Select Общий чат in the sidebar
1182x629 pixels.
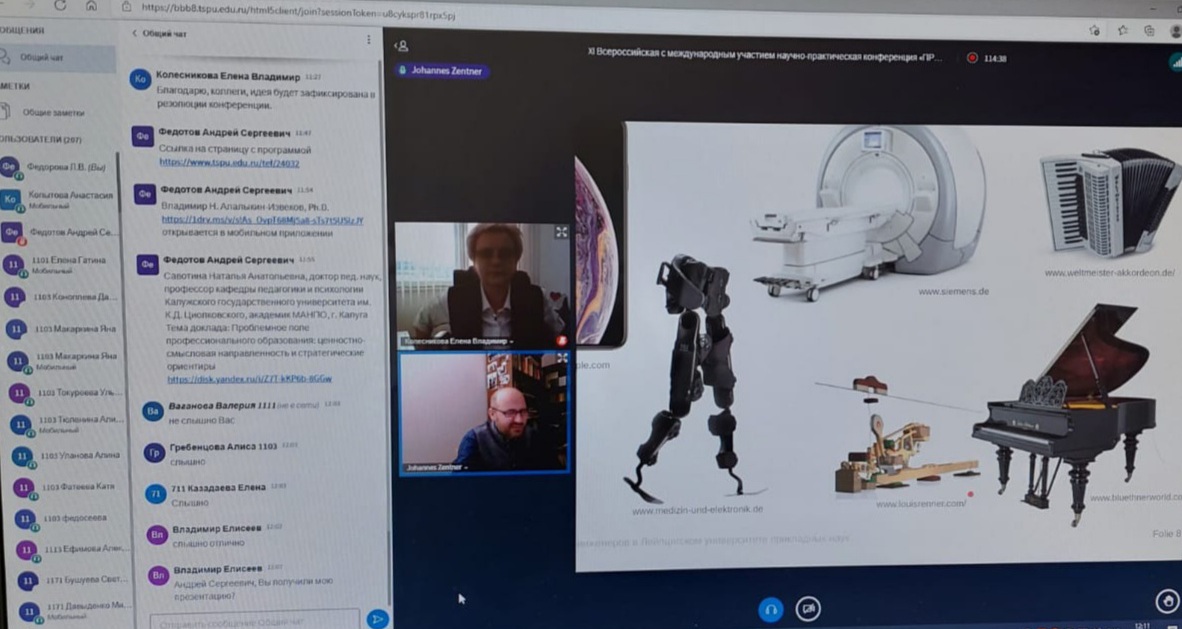click(42, 58)
